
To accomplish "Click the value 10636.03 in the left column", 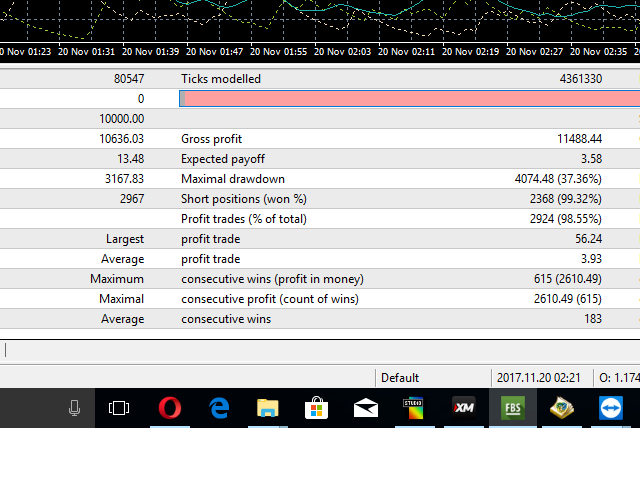I will tap(122, 139).
